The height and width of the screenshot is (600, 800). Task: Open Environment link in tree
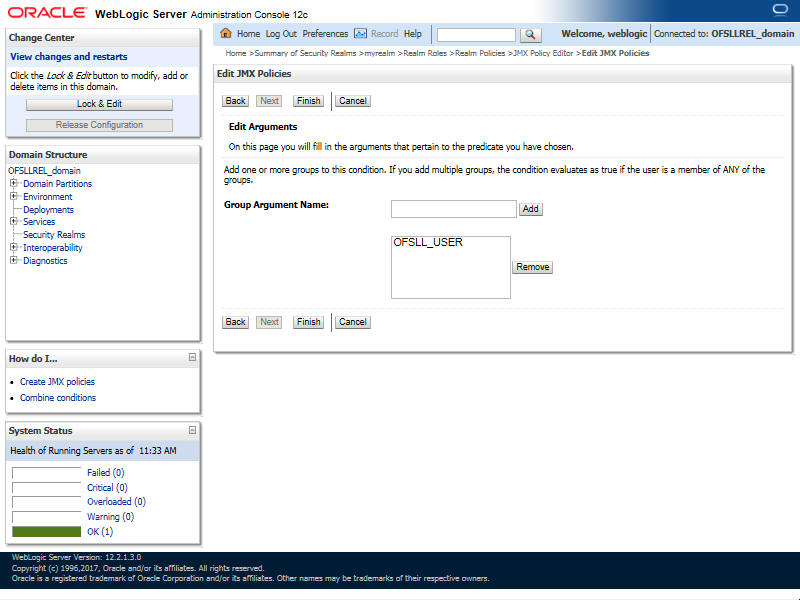(x=47, y=196)
